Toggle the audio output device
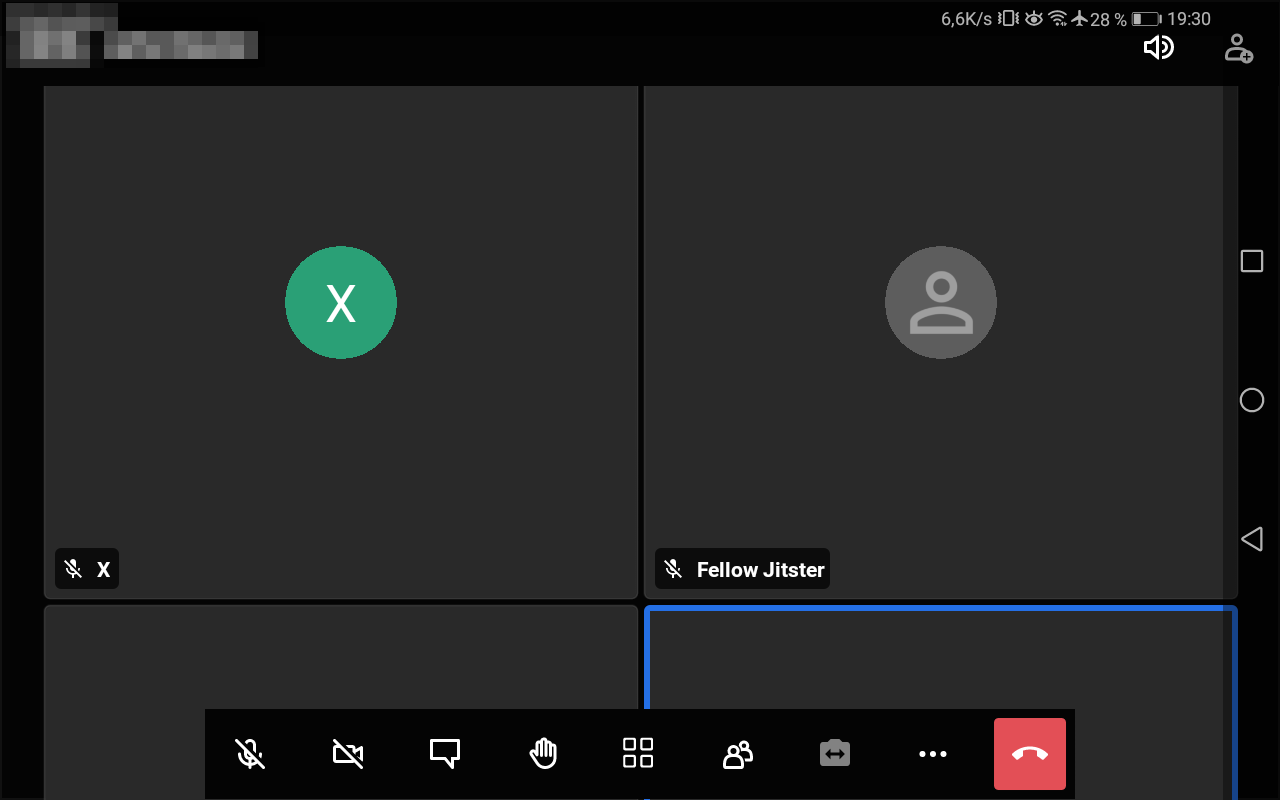This screenshot has width=1280, height=800. [1159, 47]
